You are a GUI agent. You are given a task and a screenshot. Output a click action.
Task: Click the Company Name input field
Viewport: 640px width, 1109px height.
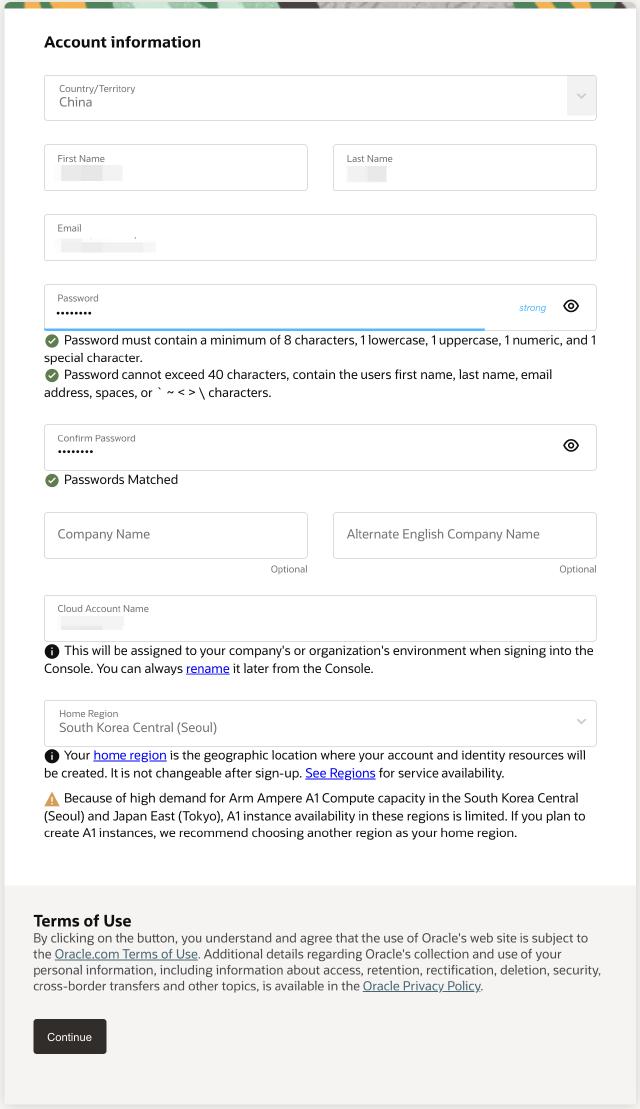pyautogui.click(x=175, y=535)
